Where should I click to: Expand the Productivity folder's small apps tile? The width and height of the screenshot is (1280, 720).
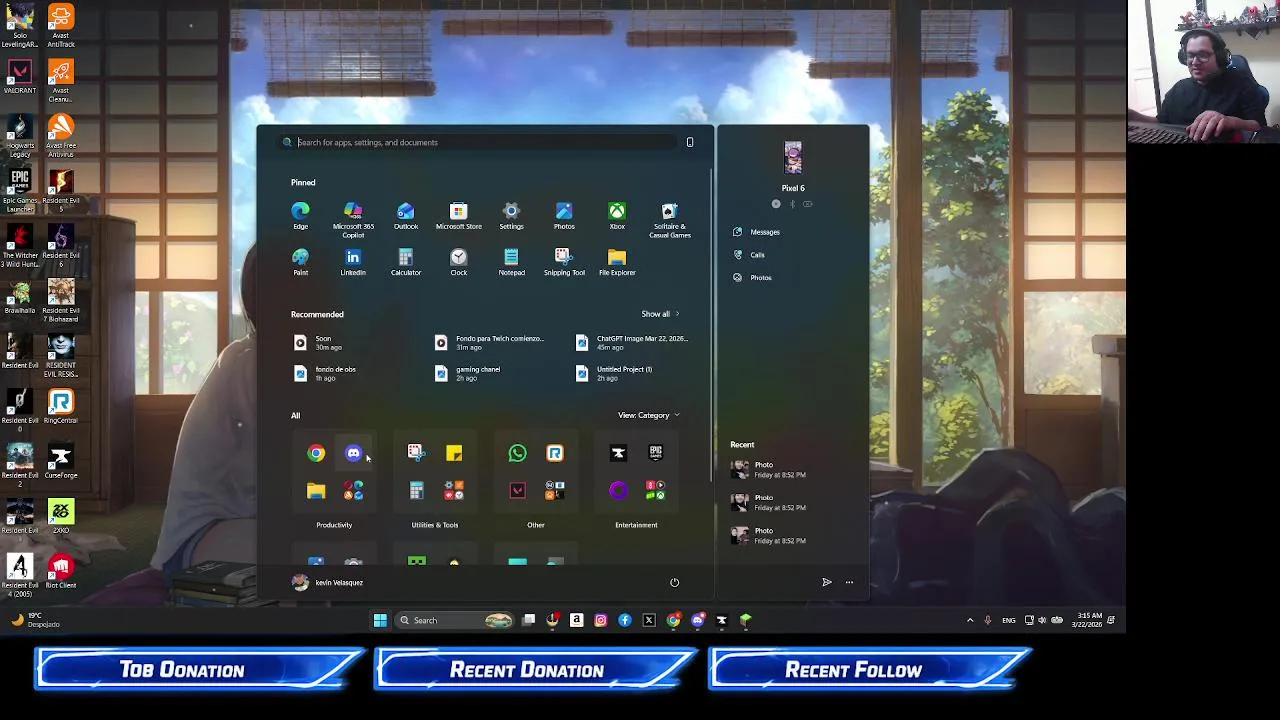(x=353, y=491)
